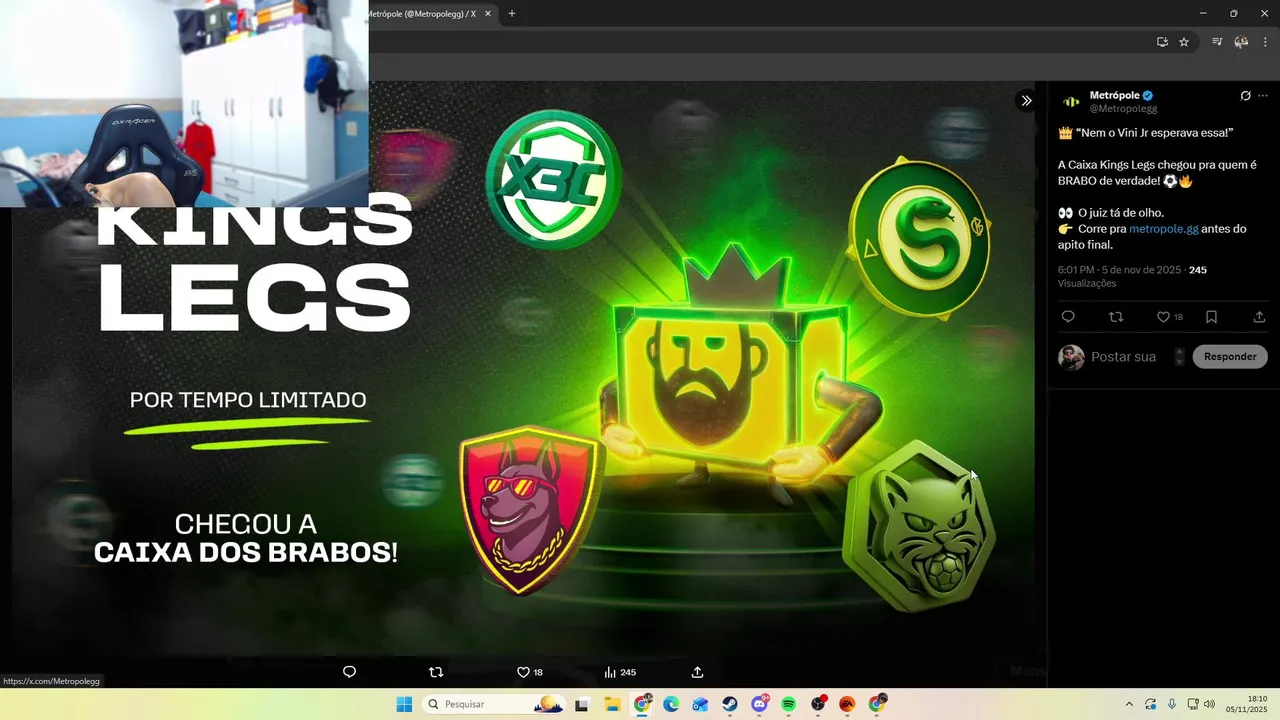Open Spotify from the taskbar
The height and width of the screenshot is (720, 1280).
[788, 704]
